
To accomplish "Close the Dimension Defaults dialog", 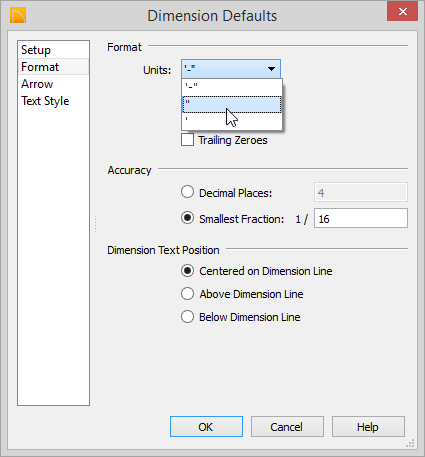I will pos(402,12).
